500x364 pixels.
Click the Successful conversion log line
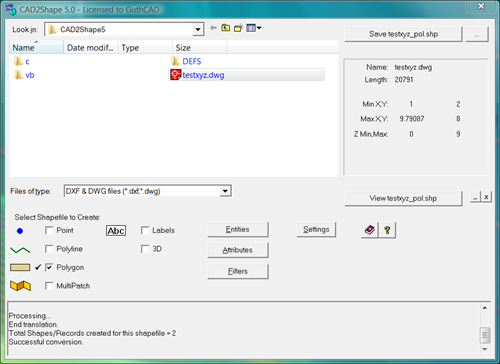(x=46, y=342)
